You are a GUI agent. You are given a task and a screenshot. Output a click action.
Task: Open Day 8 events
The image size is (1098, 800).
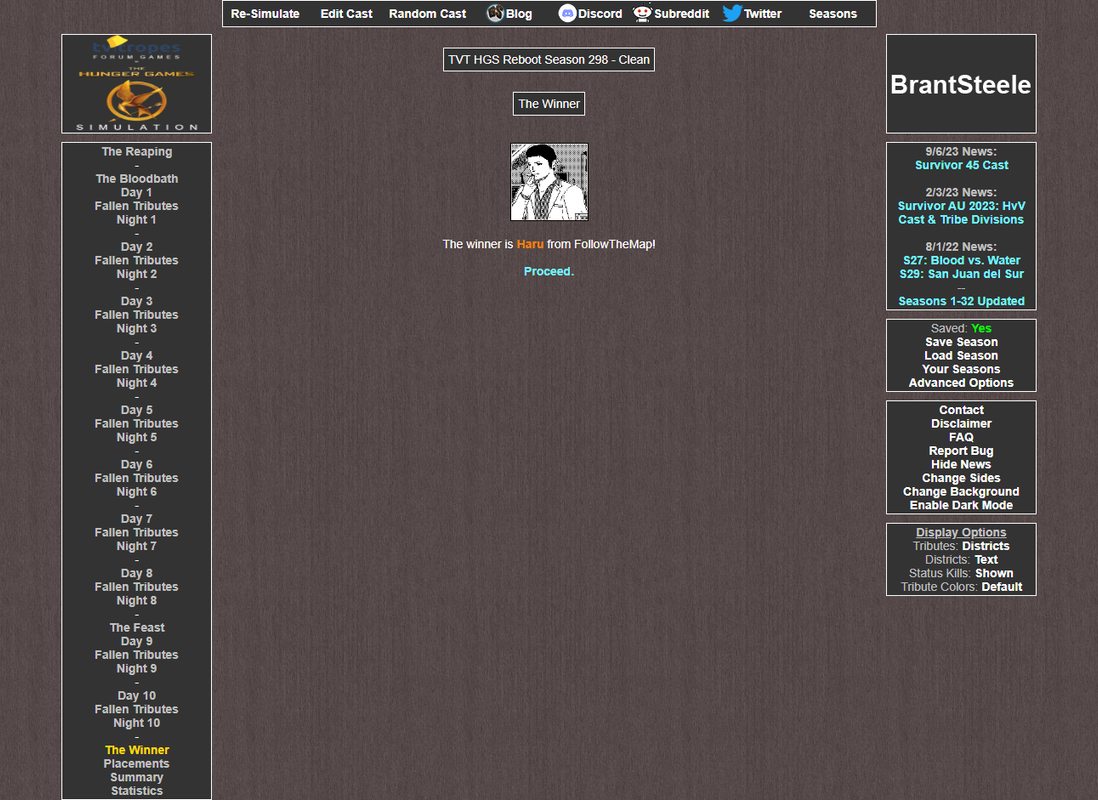tap(137, 573)
